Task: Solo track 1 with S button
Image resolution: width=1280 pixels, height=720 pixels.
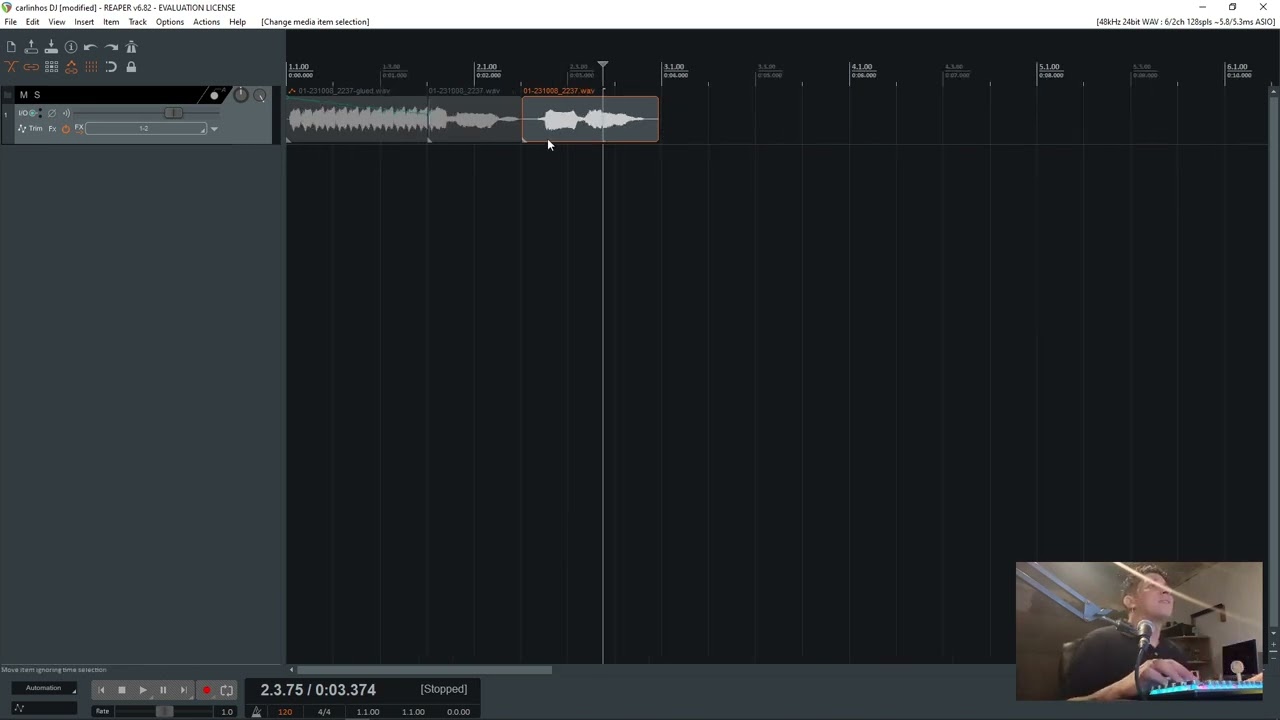Action: (37, 95)
